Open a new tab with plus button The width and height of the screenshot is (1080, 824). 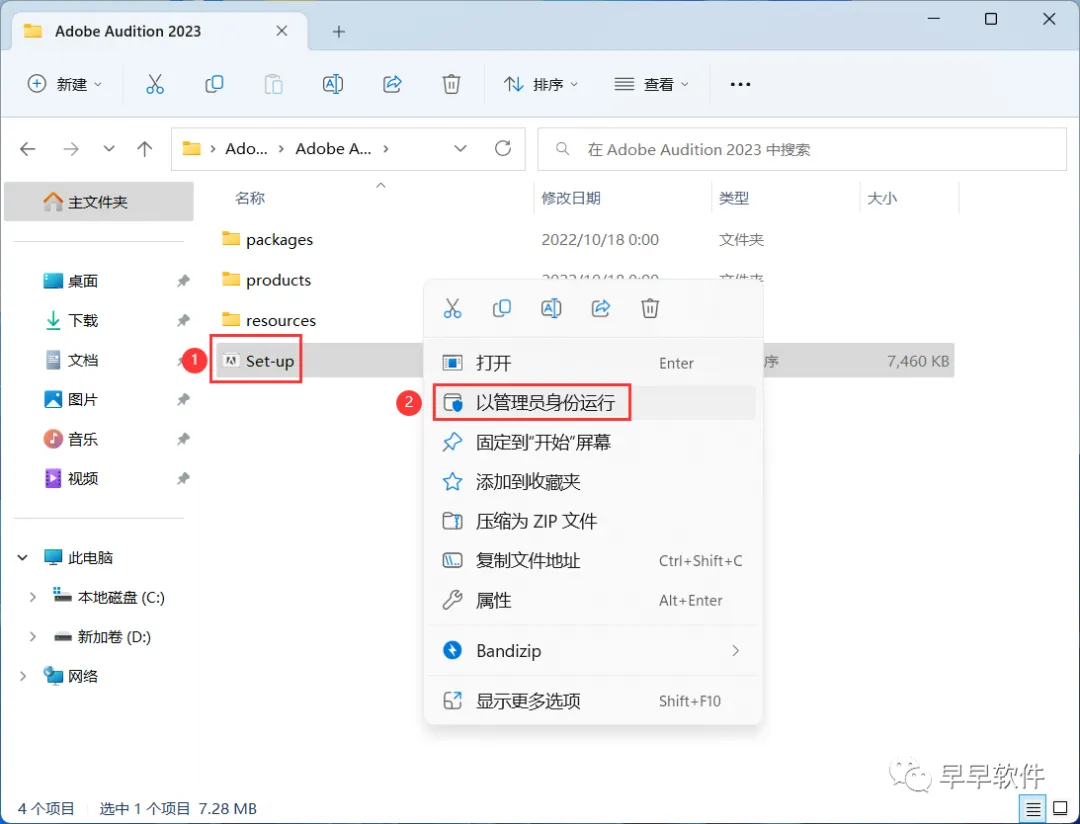(x=338, y=32)
